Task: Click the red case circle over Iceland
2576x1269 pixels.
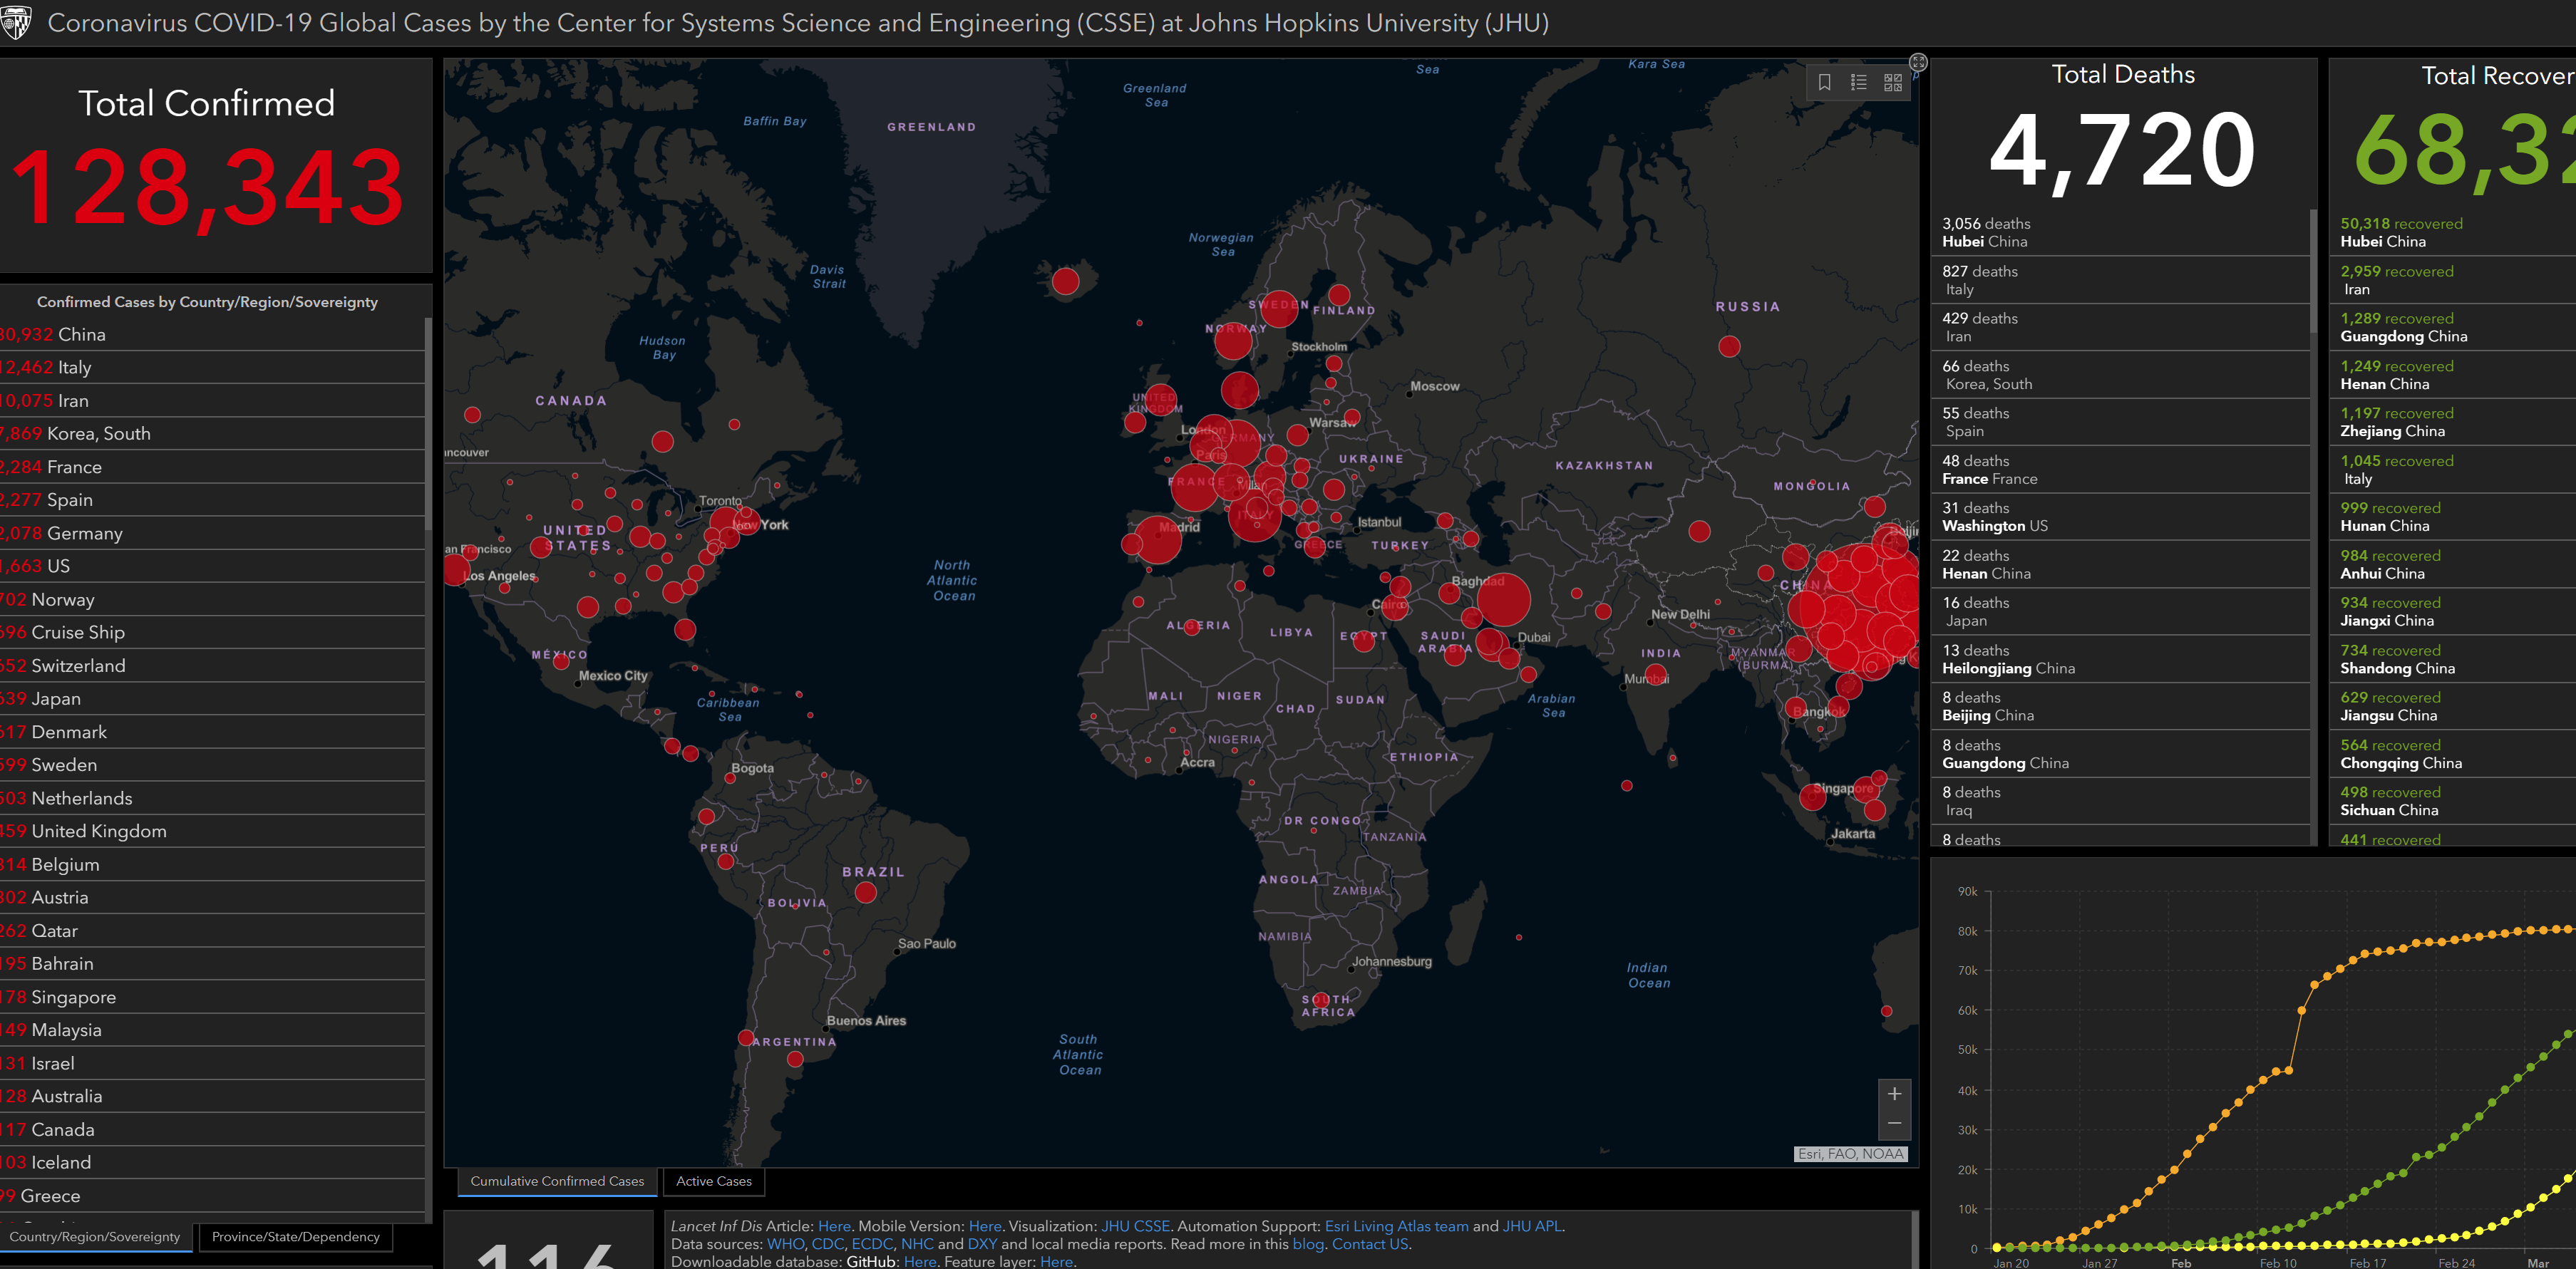Action: click(x=1066, y=281)
